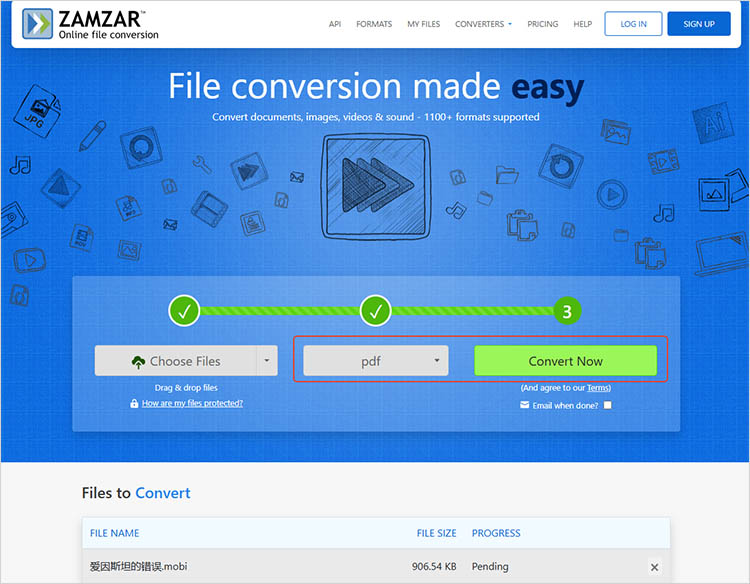Click the Sign Up button

[x=699, y=24]
